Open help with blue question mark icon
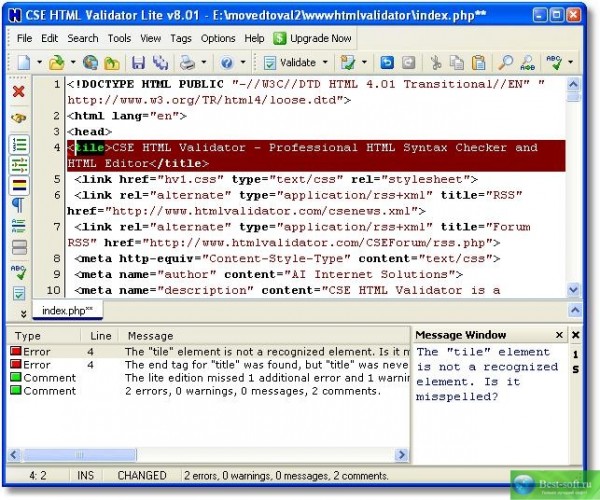The height and width of the screenshot is (500, 600). point(227,62)
